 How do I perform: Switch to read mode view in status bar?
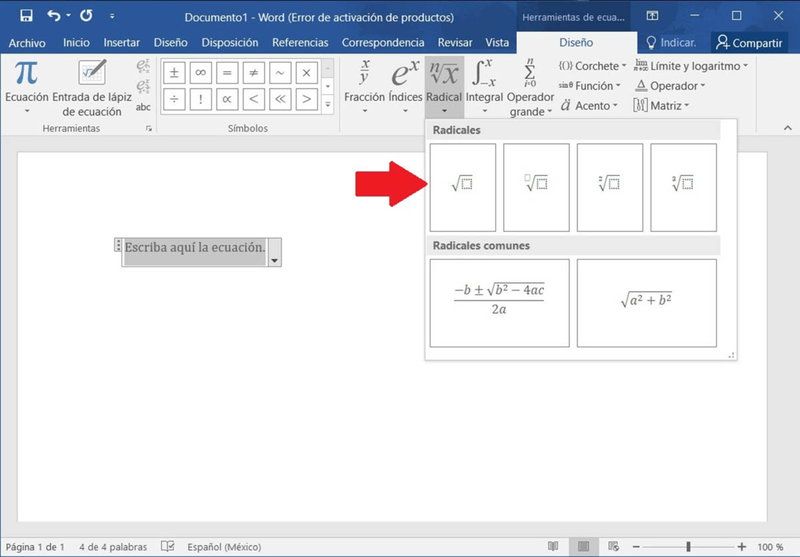553,546
